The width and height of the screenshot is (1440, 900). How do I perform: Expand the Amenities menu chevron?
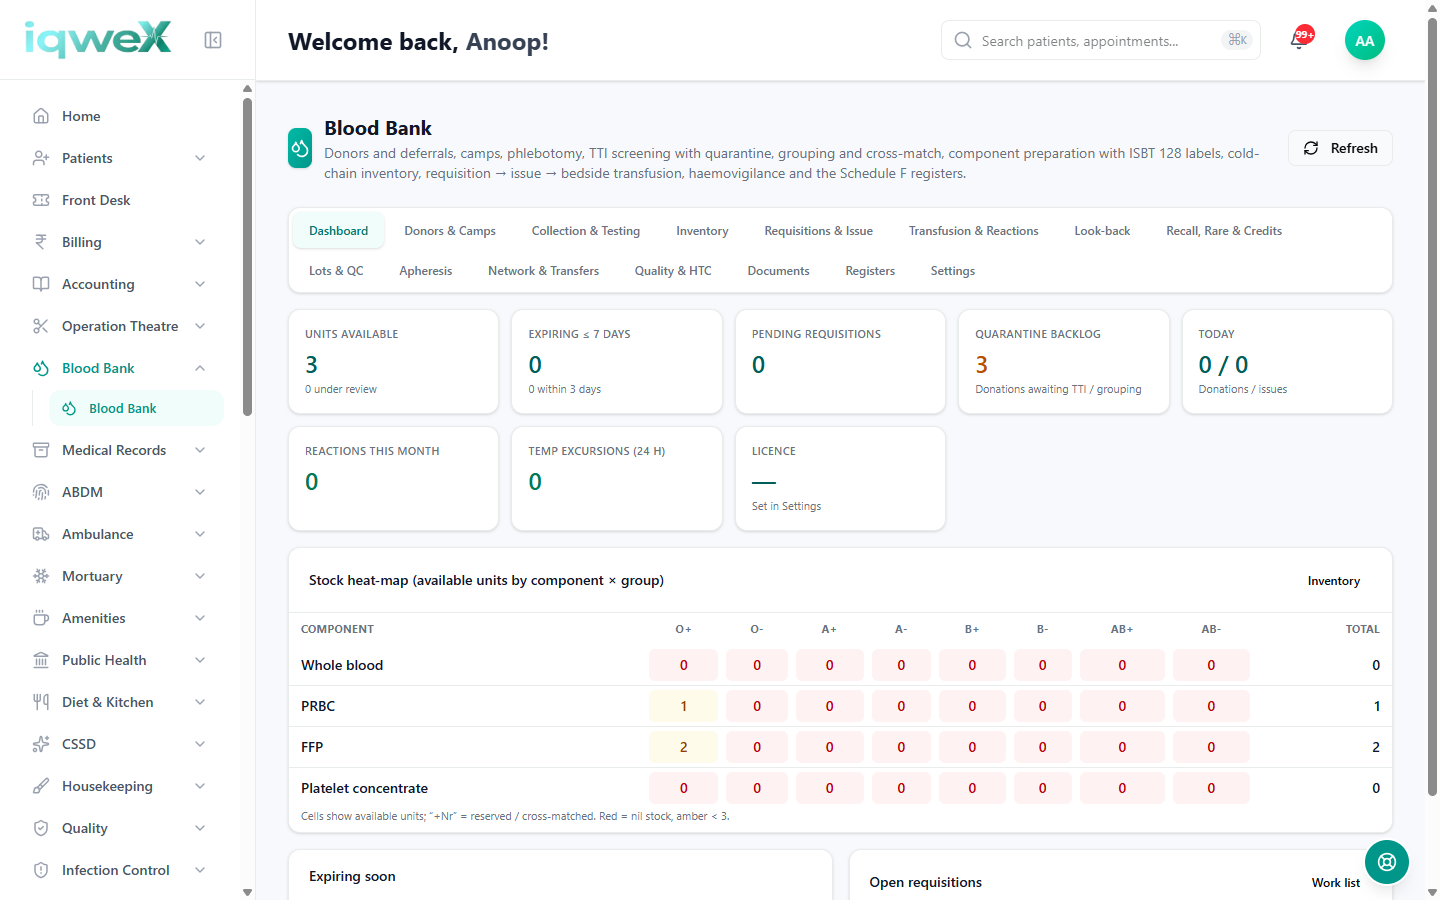tap(200, 618)
